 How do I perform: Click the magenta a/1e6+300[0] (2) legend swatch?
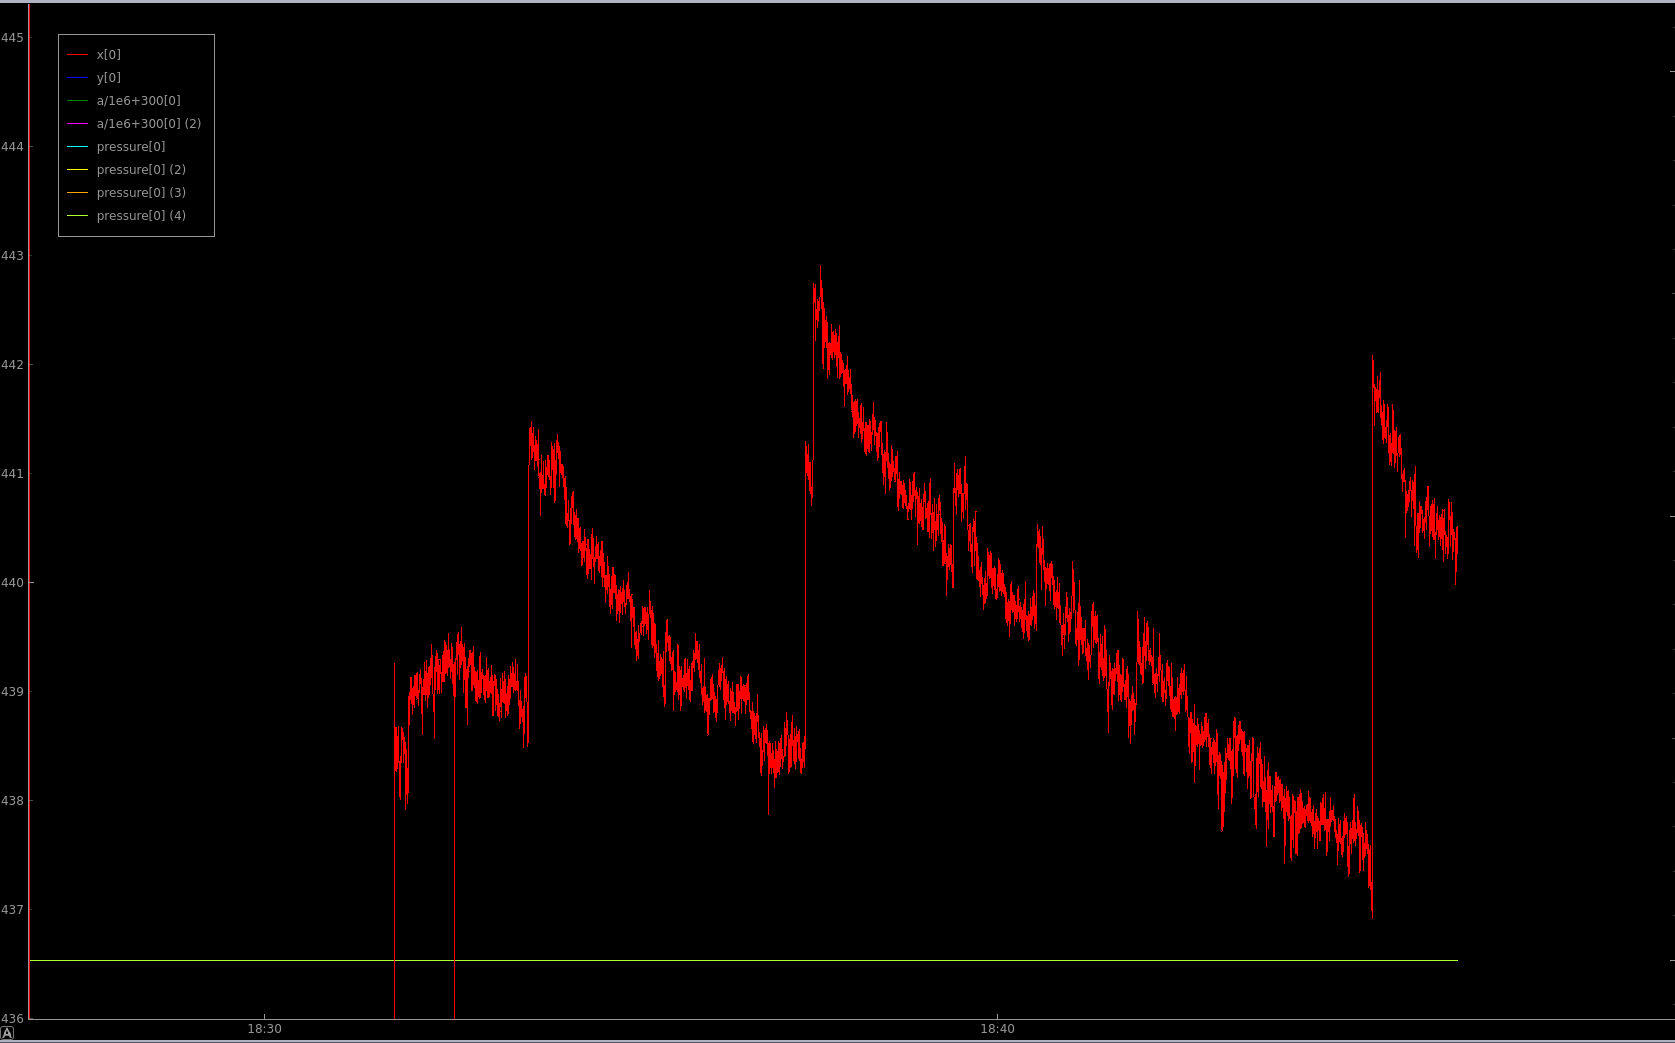pos(77,124)
